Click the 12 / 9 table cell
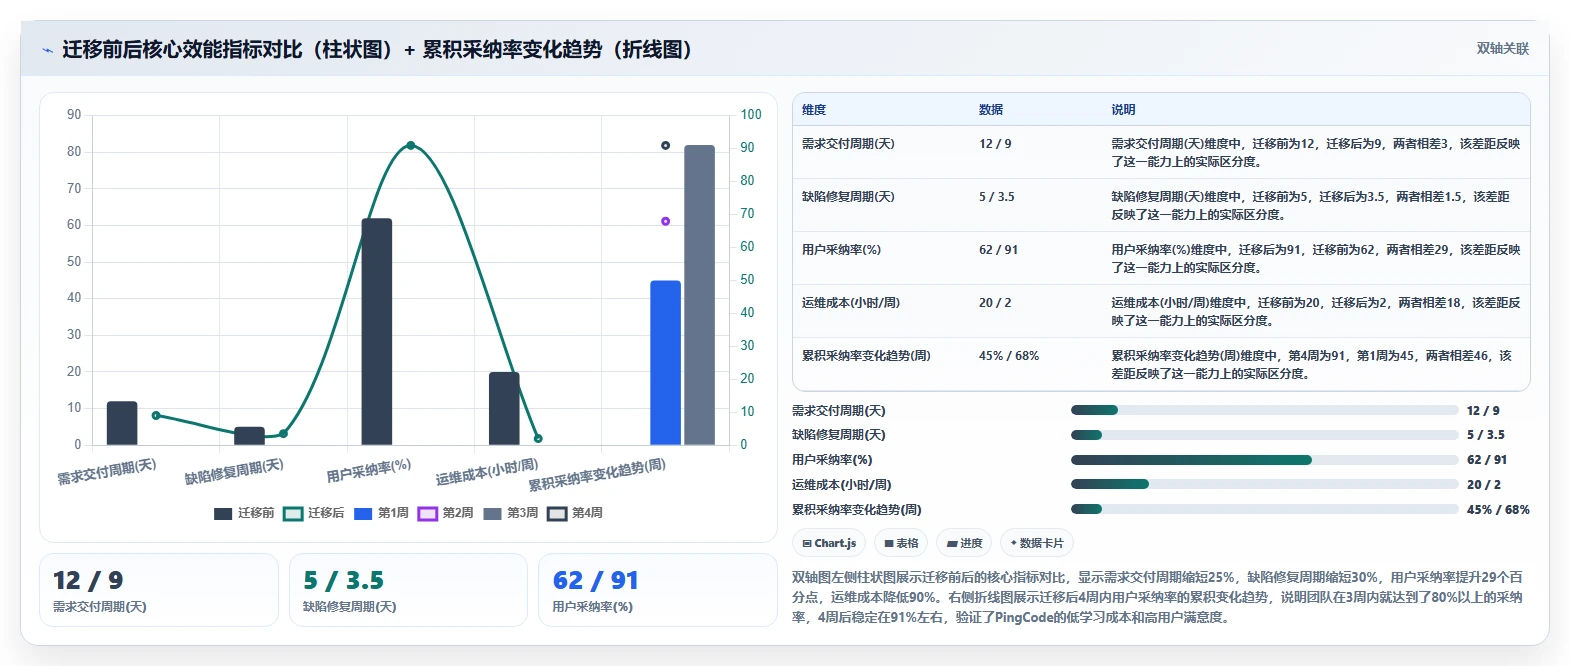The height and width of the screenshot is (666, 1570). tap(995, 144)
